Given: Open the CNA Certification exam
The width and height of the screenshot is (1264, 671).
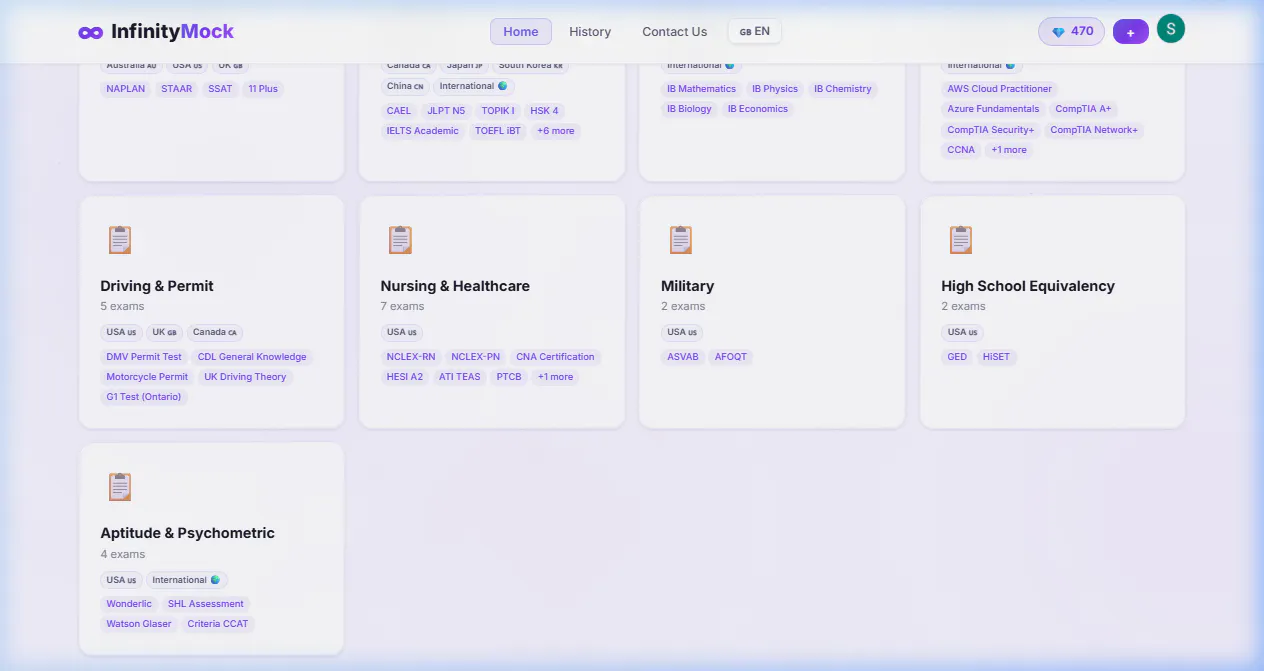Looking at the screenshot, I should (x=555, y=357).
